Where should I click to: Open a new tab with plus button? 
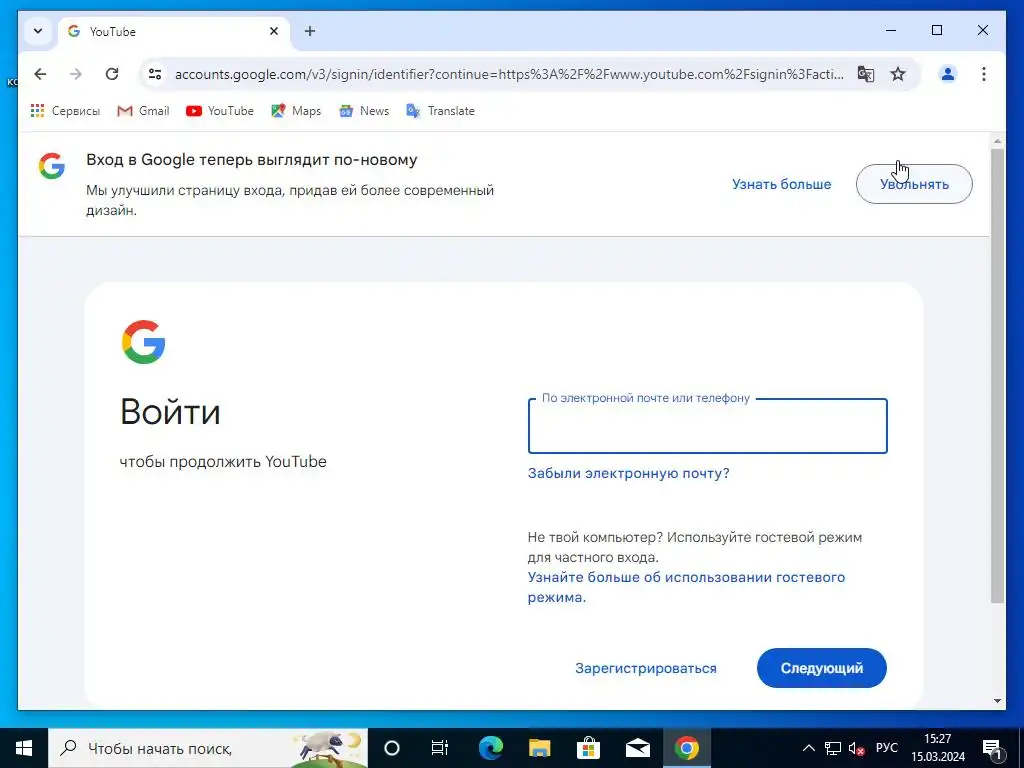310,31
